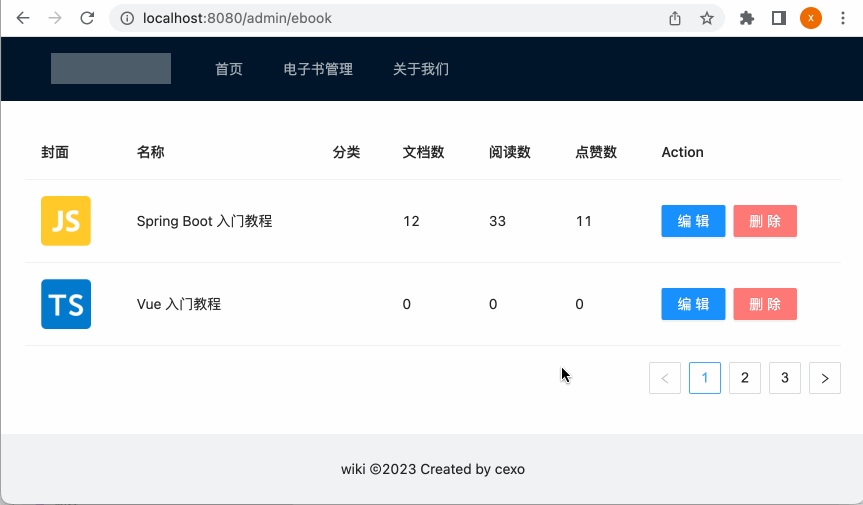This screenshot has width=863, height=505.
Task: Click the Vue 入门教程 name cell
Action: (x=179, y=304)
